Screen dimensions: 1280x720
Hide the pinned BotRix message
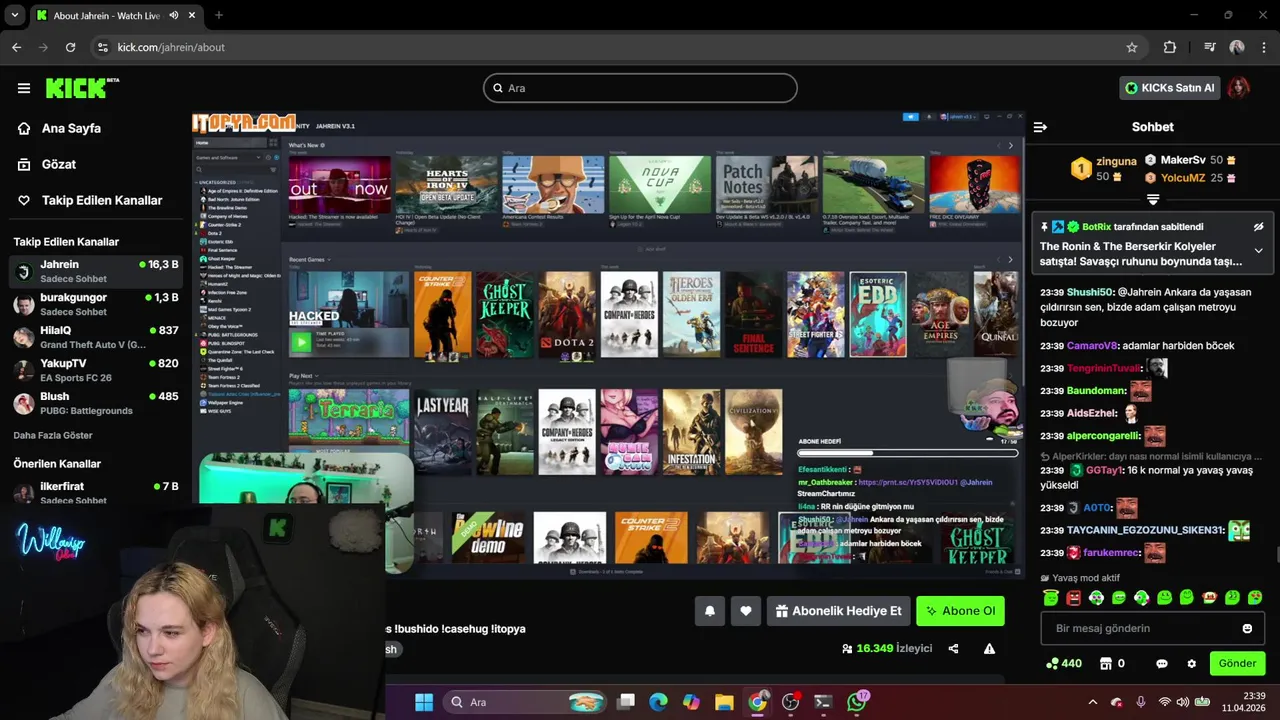[x=1258, y=227]
